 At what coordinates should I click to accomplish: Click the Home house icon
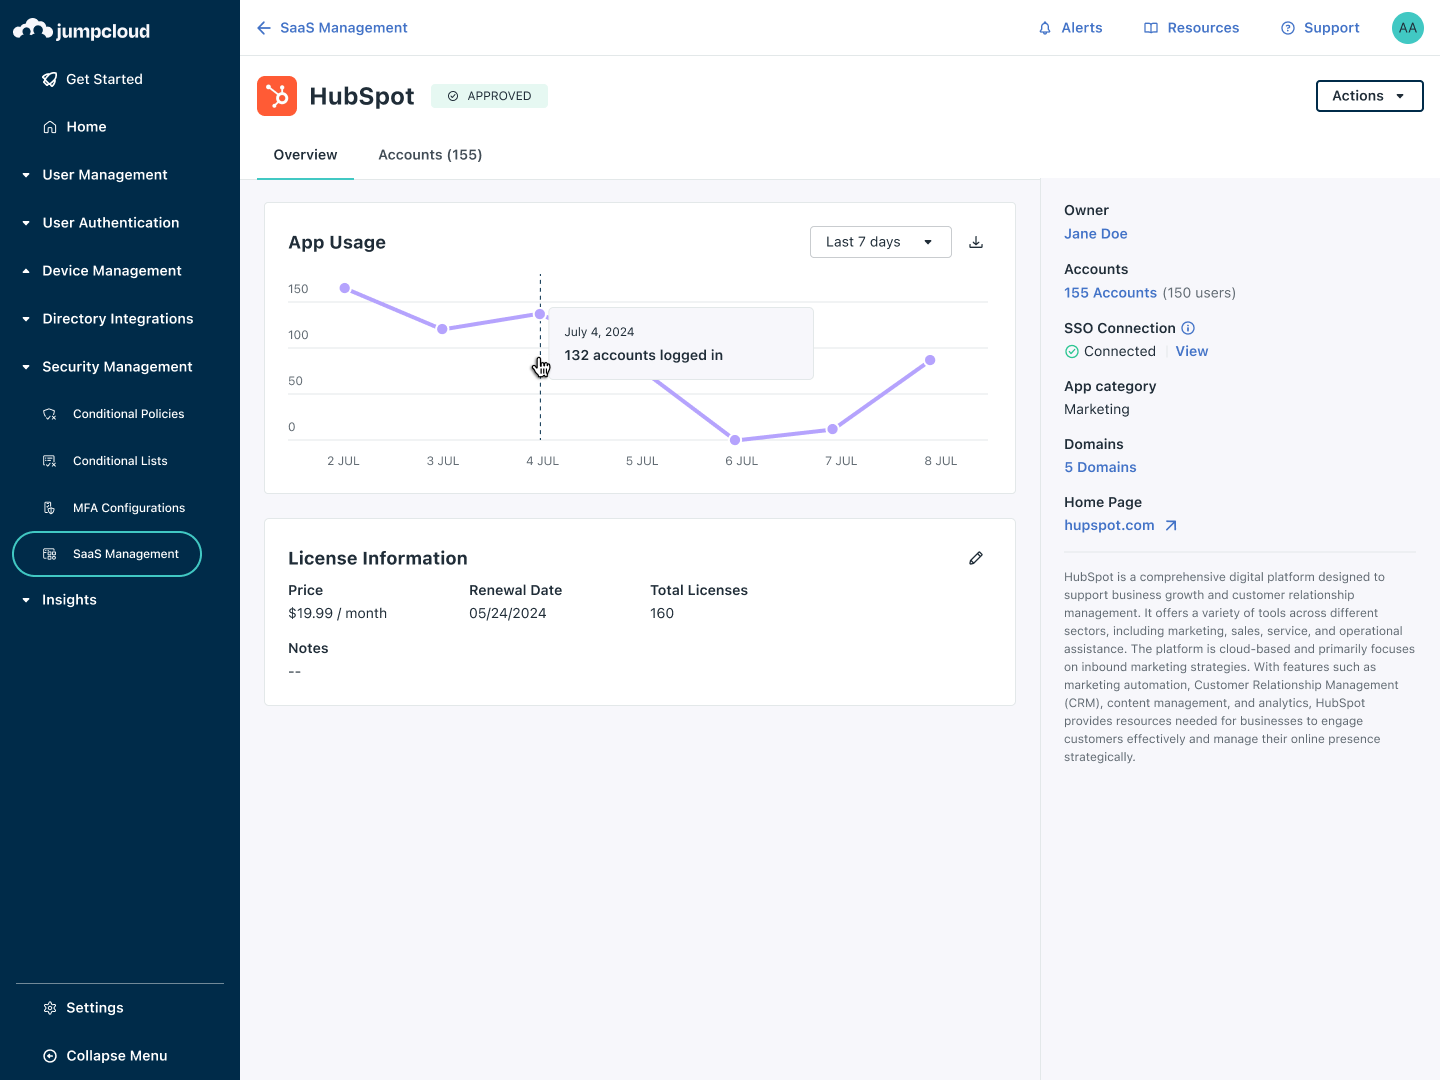coord(49,127)
